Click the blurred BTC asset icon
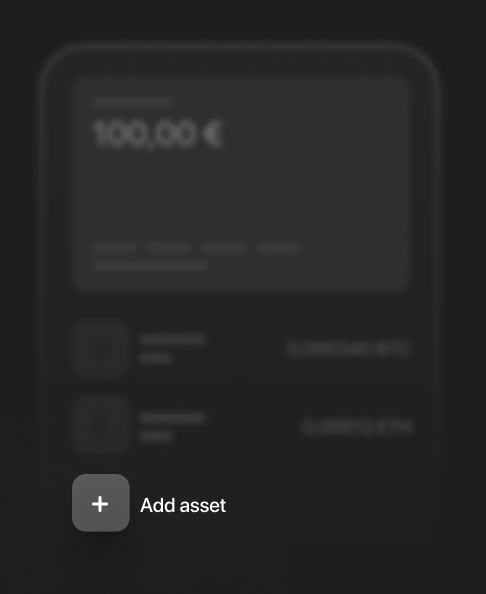 (101, 348)
